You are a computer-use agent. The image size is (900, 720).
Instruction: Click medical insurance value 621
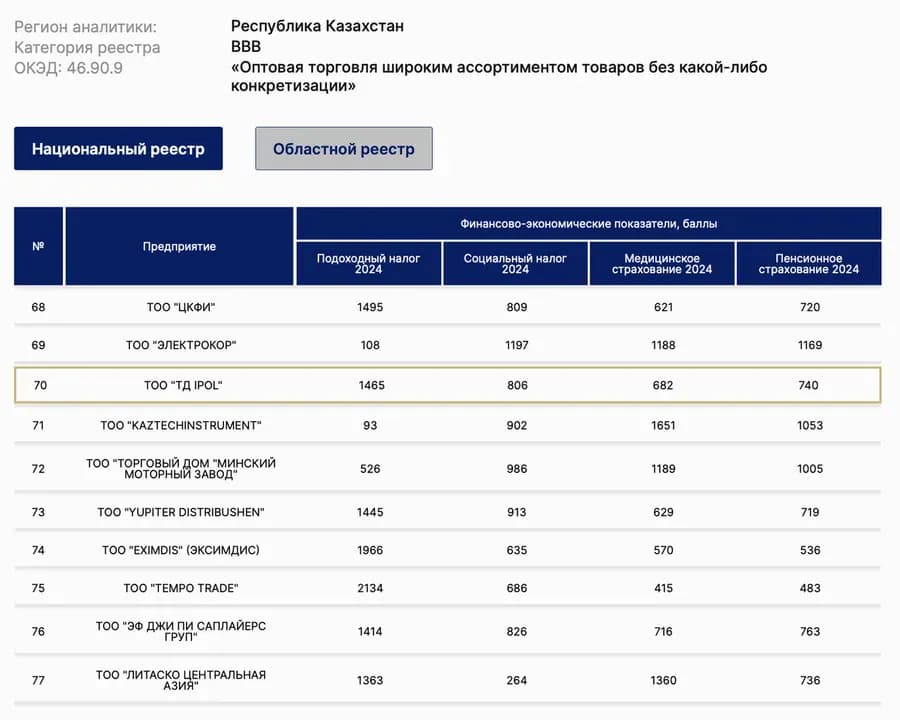coord(664,307)
